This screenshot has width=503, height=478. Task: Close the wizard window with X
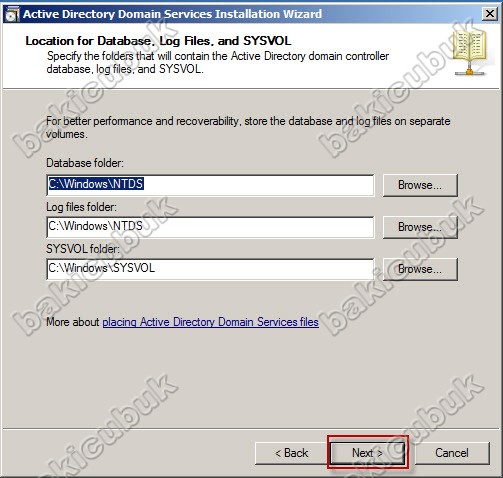coord(490,14)
